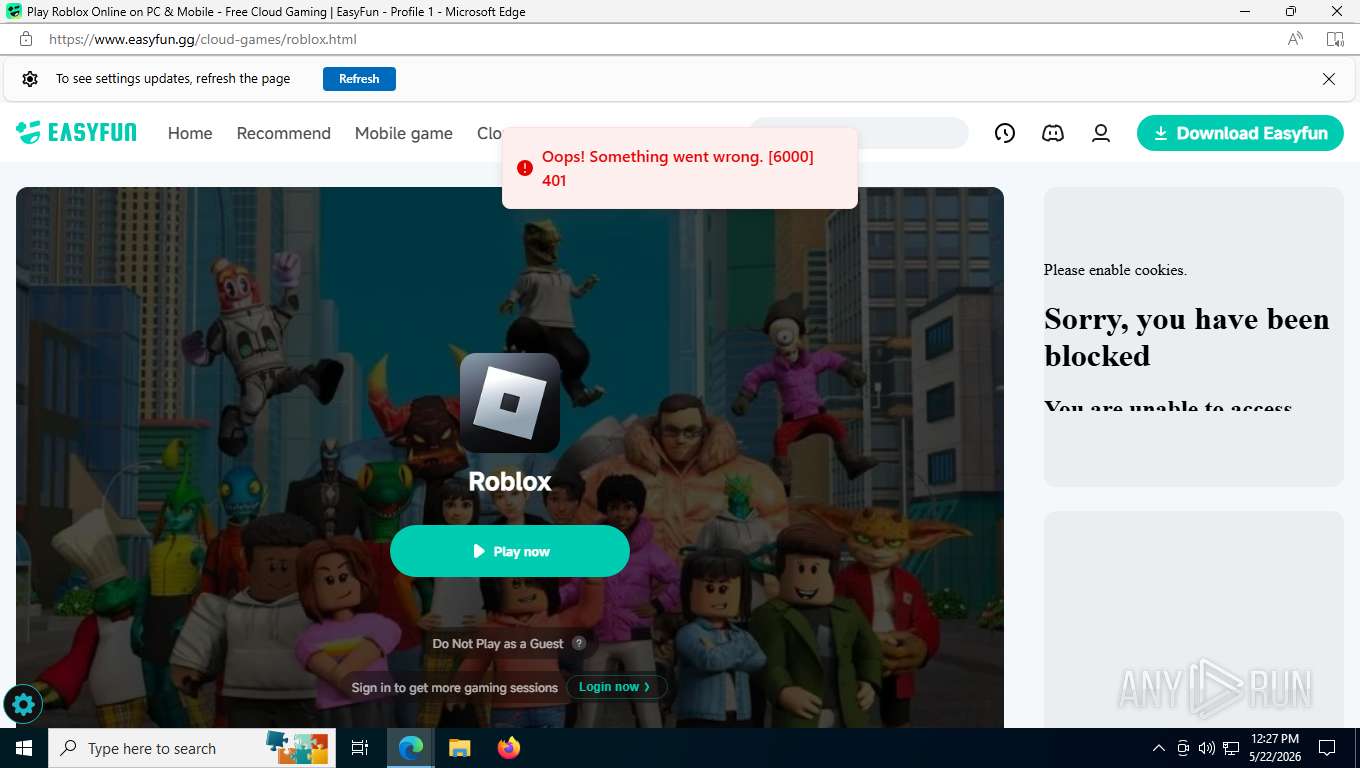Viewport: 1360px width, 768px height.
Task: Open the play history clock icon
Action: tap(1005, 133)
